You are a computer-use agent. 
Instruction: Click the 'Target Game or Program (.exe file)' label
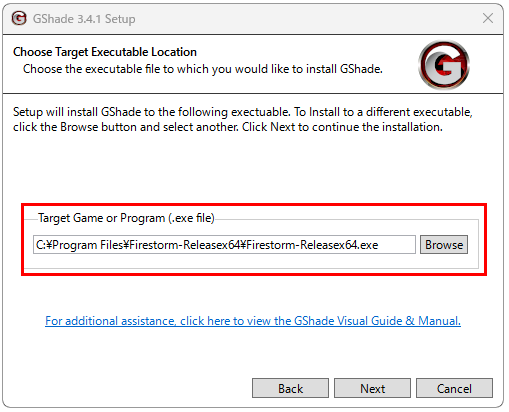click(126, 218)
